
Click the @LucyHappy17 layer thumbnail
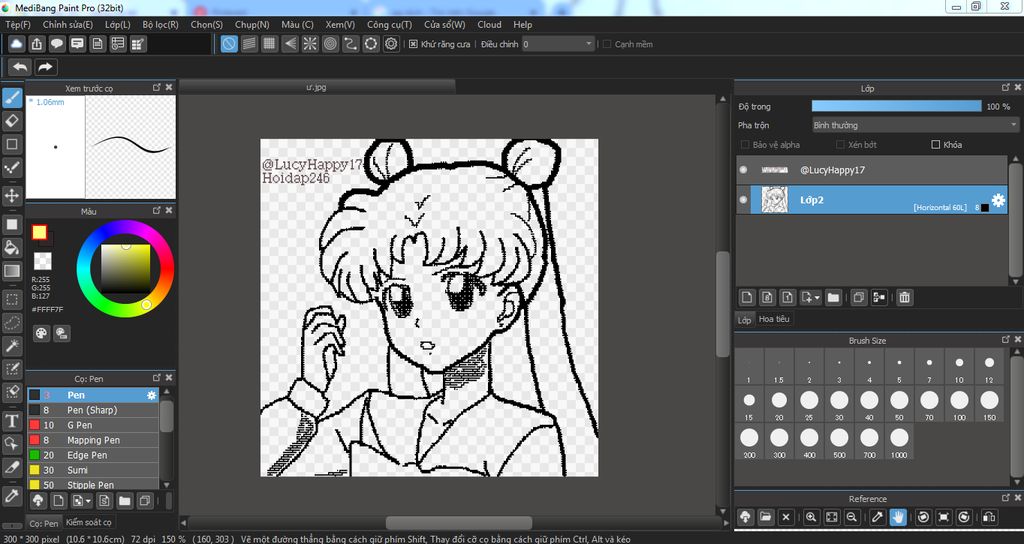[774, 170]
